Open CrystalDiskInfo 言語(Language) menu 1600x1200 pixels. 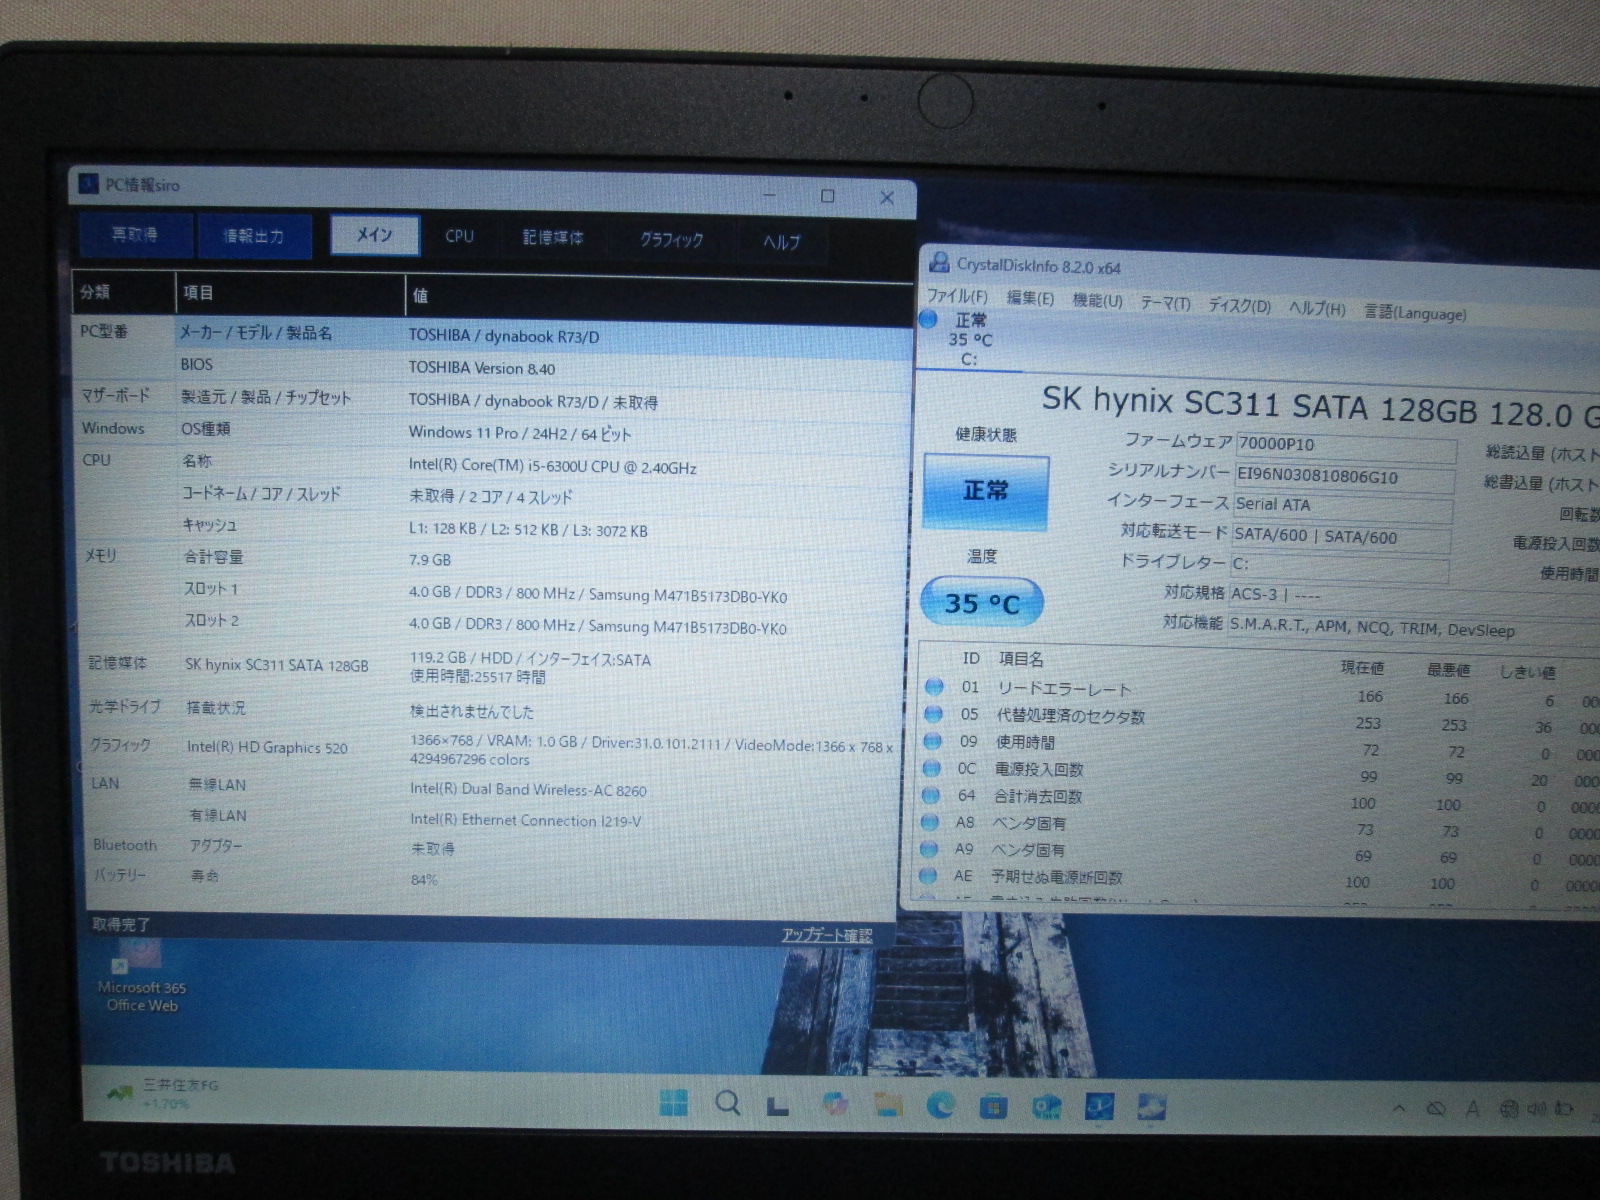(1416, 313)
